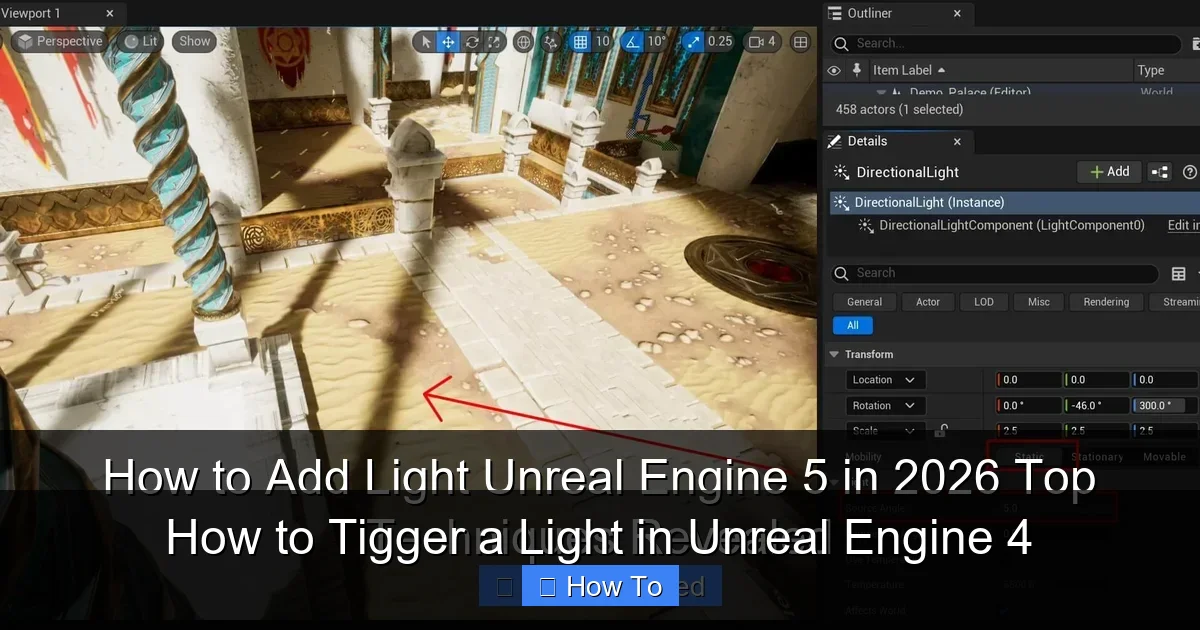Select the LOD details category

[983, 301]
